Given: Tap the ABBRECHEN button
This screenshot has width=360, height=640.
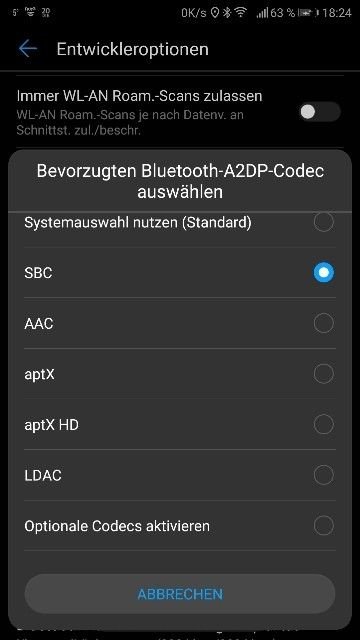Looking at the screenshot, I should tap(180, 594).
